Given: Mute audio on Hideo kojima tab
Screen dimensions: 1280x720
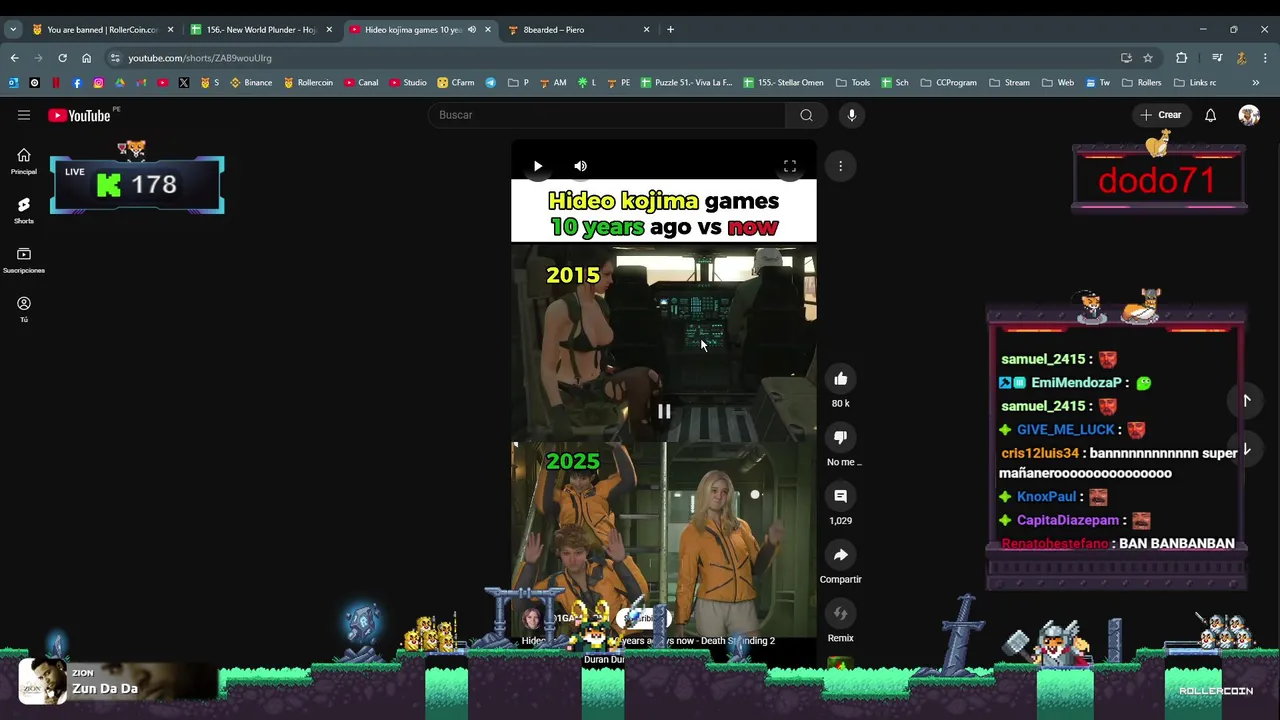Looking at the screenshot, I should (x=472, y=30).
